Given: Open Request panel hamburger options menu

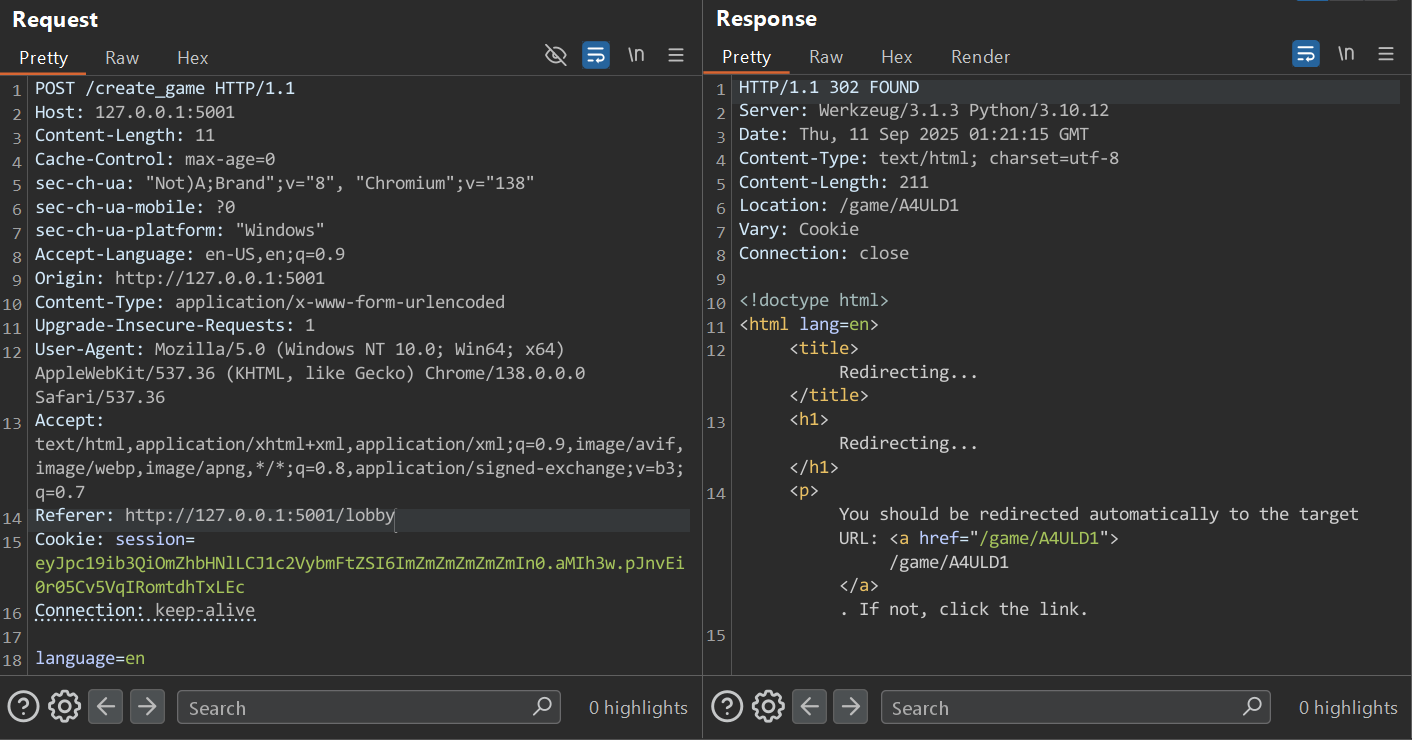Looking at the screenshot, I should (676, 55).
